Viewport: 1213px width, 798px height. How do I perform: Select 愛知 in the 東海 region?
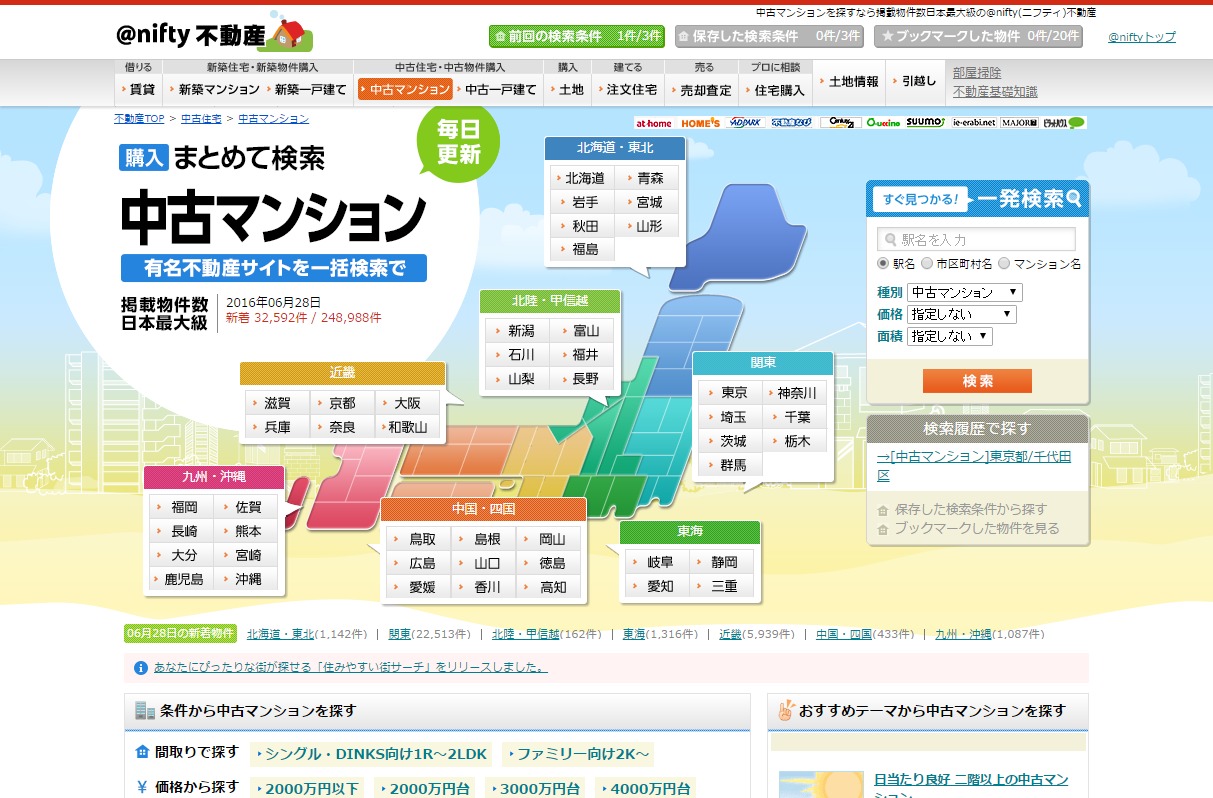(656, 586)
